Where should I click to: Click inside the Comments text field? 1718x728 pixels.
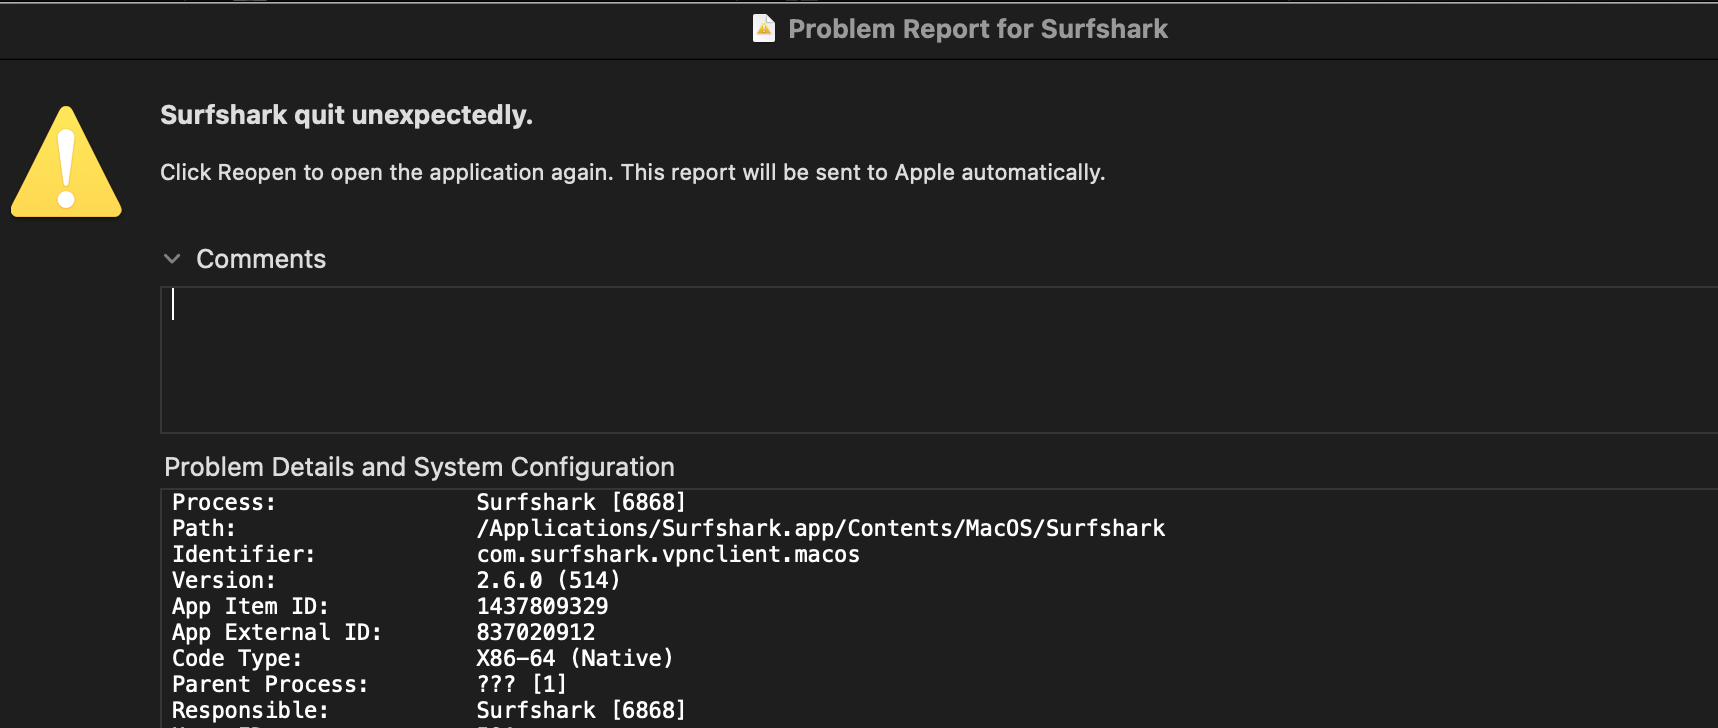click(900, 360)
